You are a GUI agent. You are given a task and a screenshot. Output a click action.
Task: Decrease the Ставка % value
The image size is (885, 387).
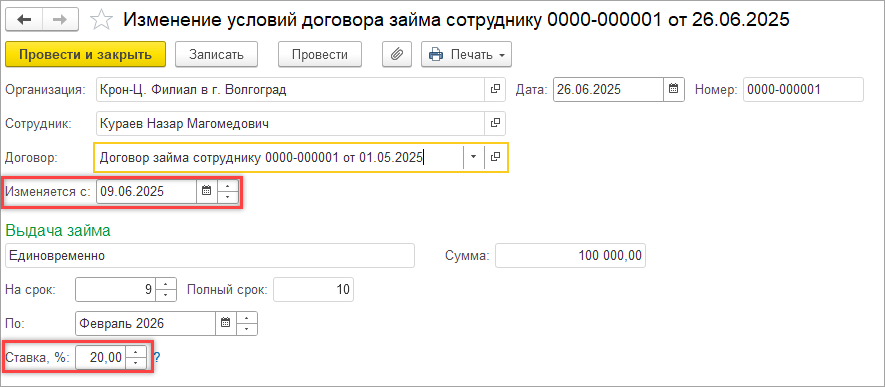point(135,363)
